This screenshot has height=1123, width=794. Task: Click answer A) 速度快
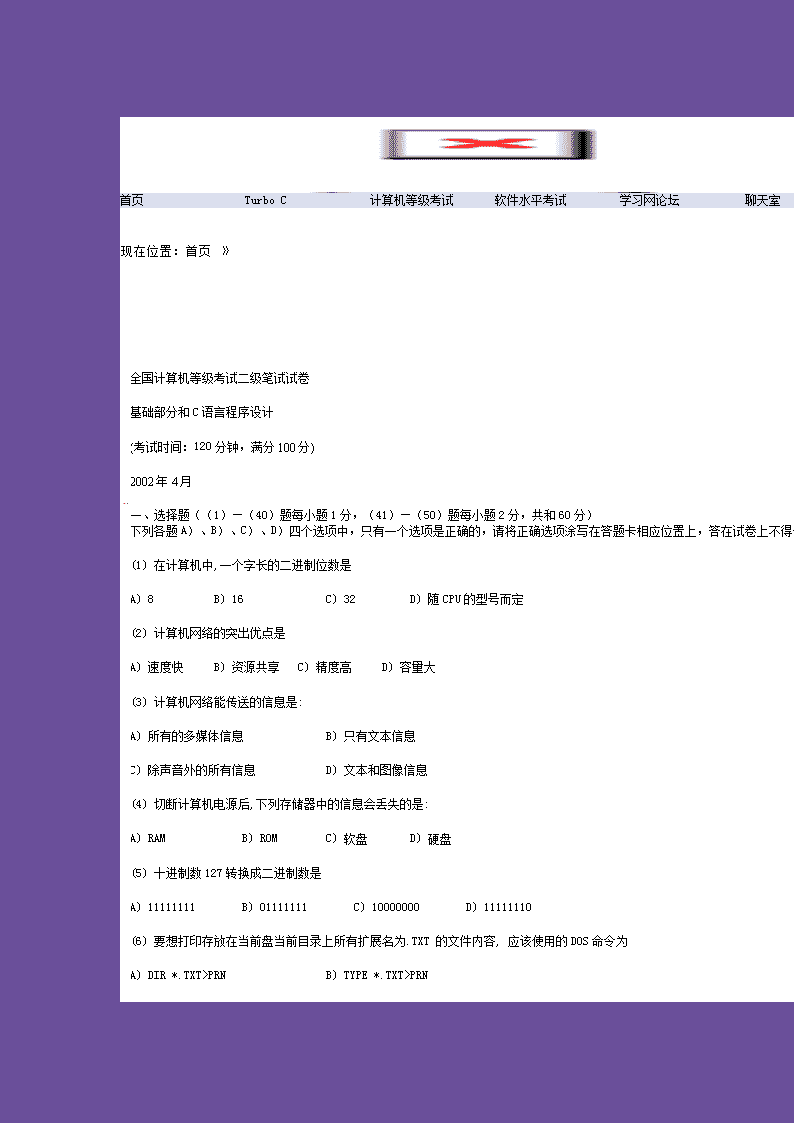click(x=156, y=667)
